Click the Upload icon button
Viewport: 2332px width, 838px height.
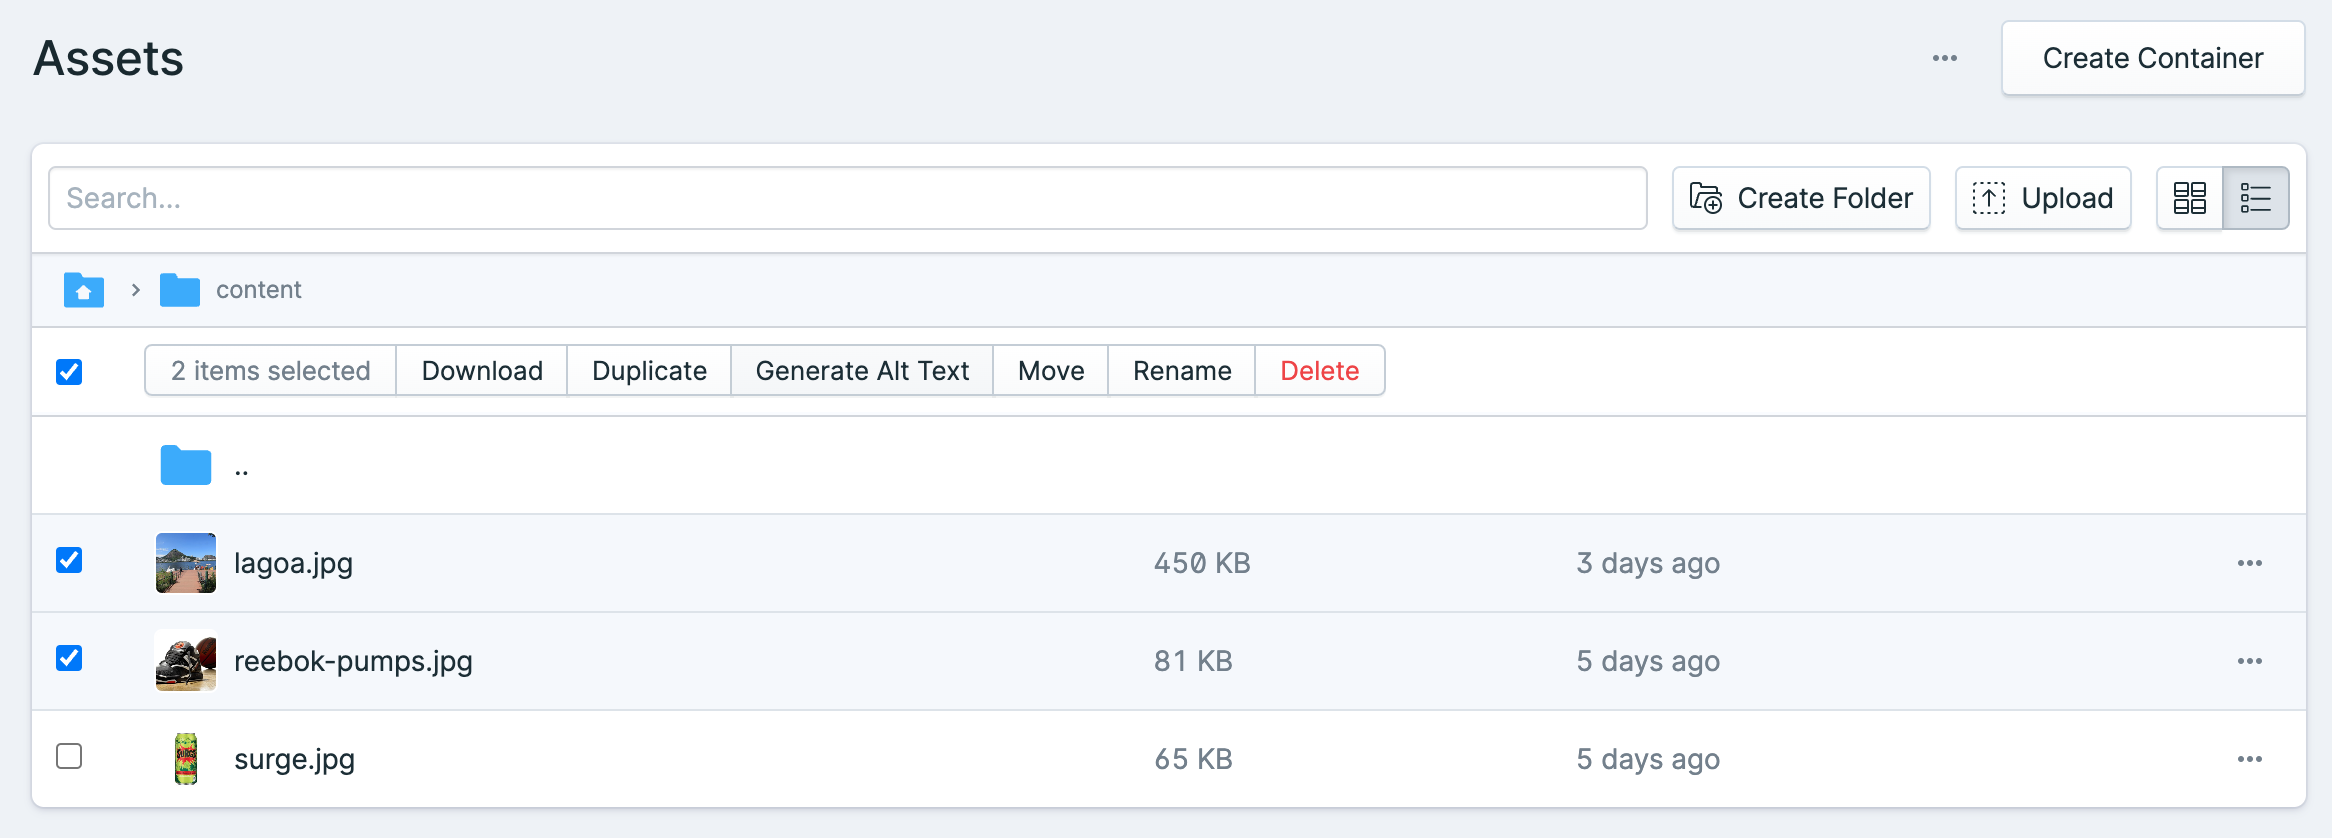tap(2043, 198)
